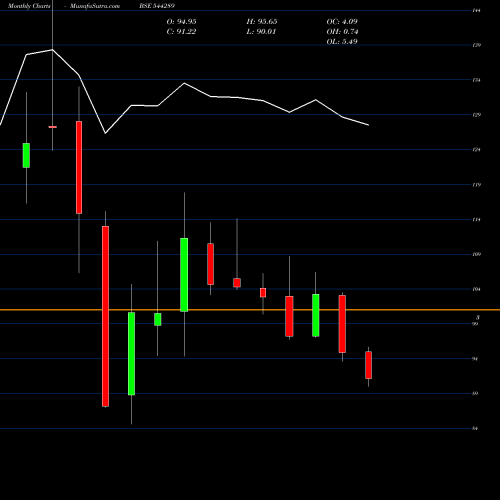
Task: Click the small red doji near 127
Action: point(53,127)
